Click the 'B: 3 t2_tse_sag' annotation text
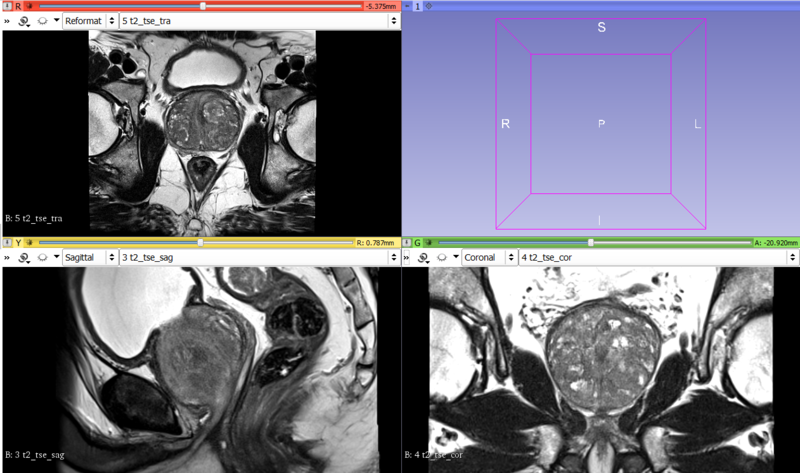The image size is (800, 473). pyautogui.click(x=35, y=455)
